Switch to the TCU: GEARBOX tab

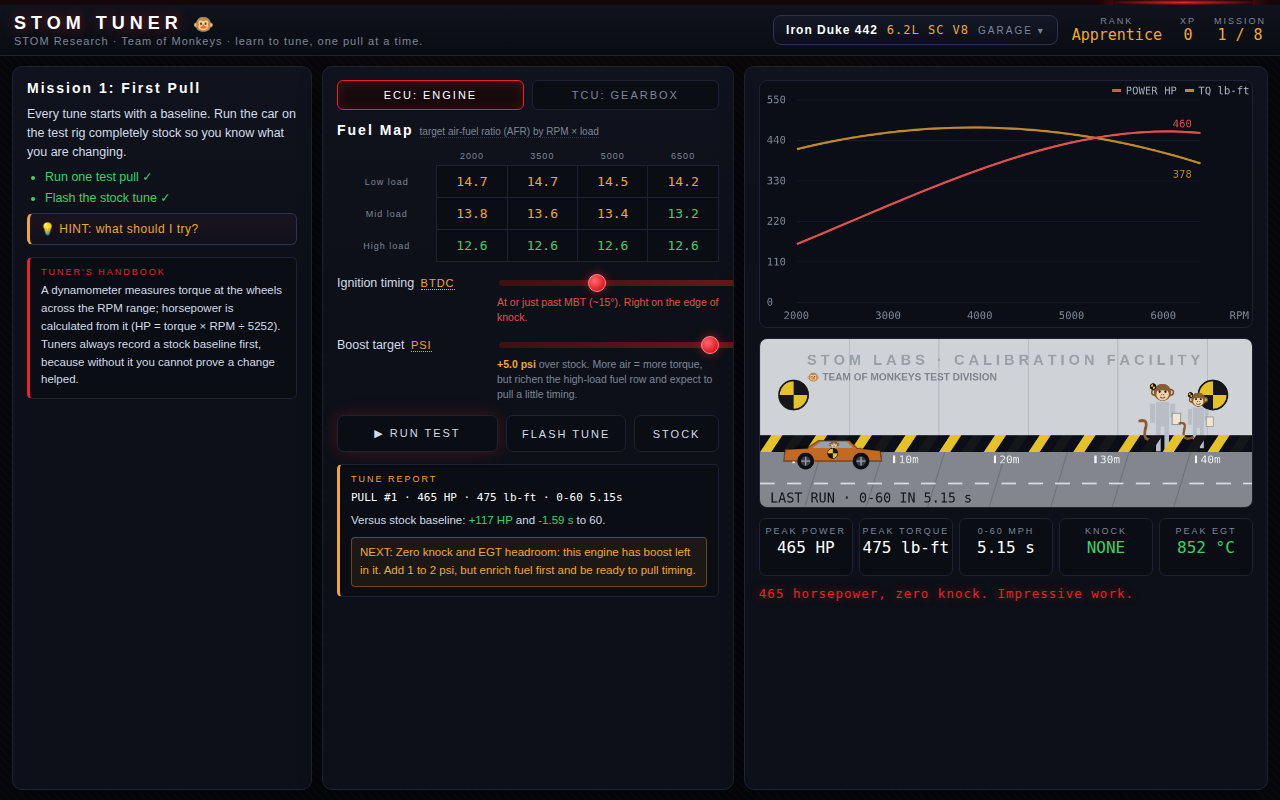click(625, 95)
